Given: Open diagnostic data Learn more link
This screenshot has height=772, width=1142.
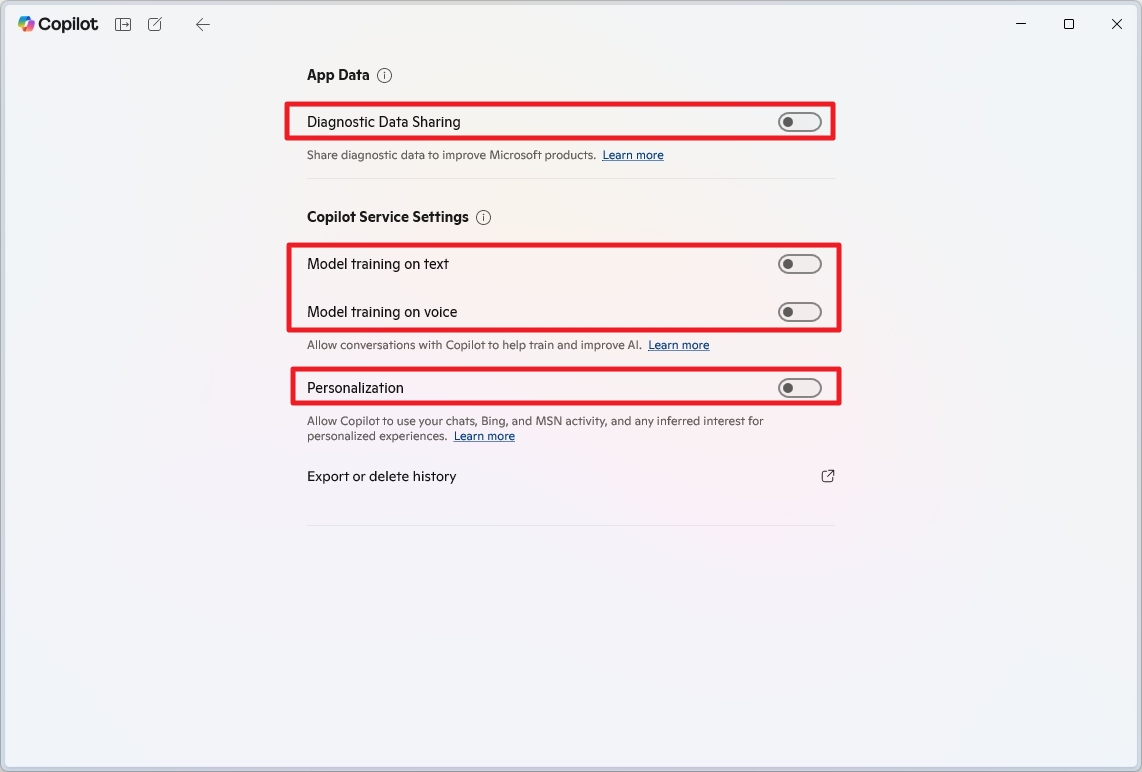Looking at the screenshot, I should tap(633, 155).
